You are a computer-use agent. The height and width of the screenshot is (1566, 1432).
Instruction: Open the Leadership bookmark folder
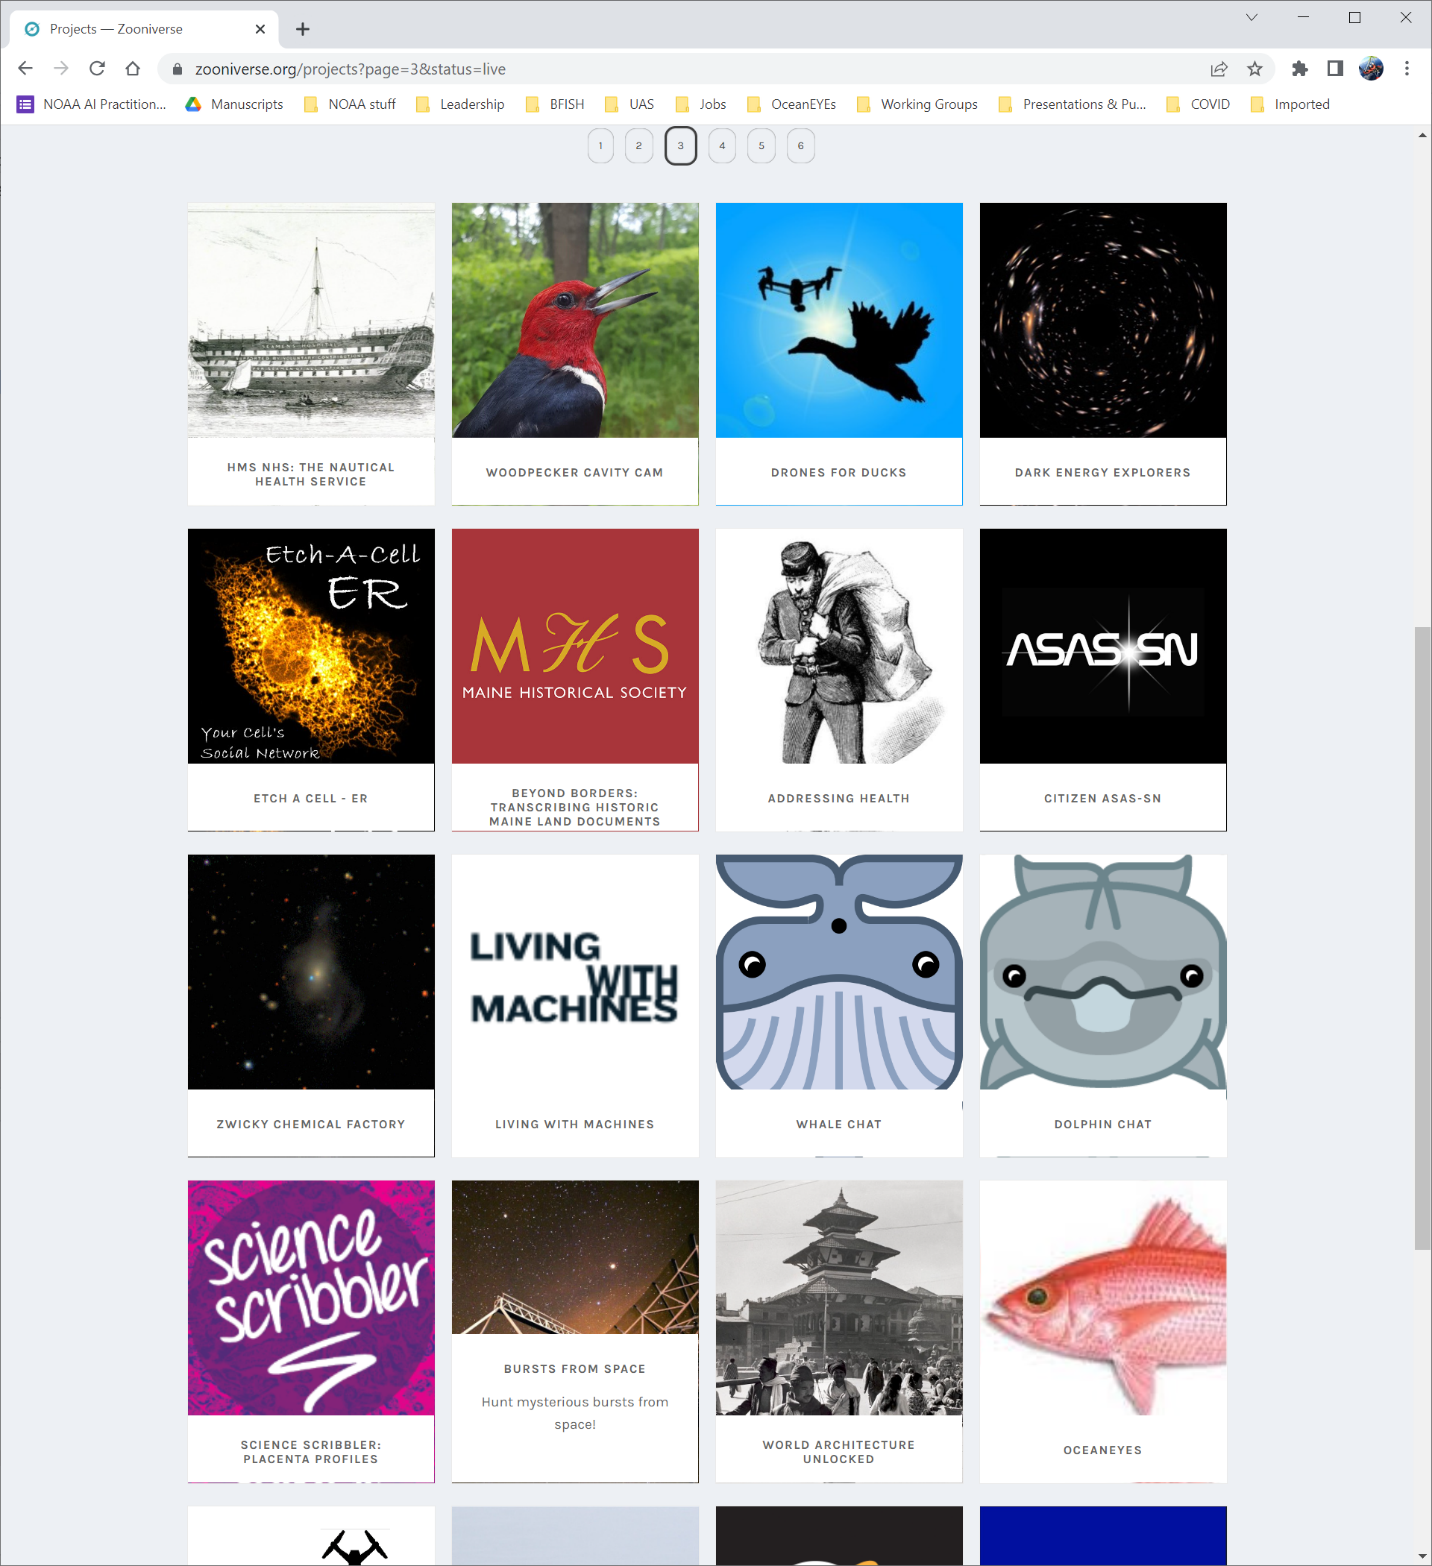tap(459, 104)
